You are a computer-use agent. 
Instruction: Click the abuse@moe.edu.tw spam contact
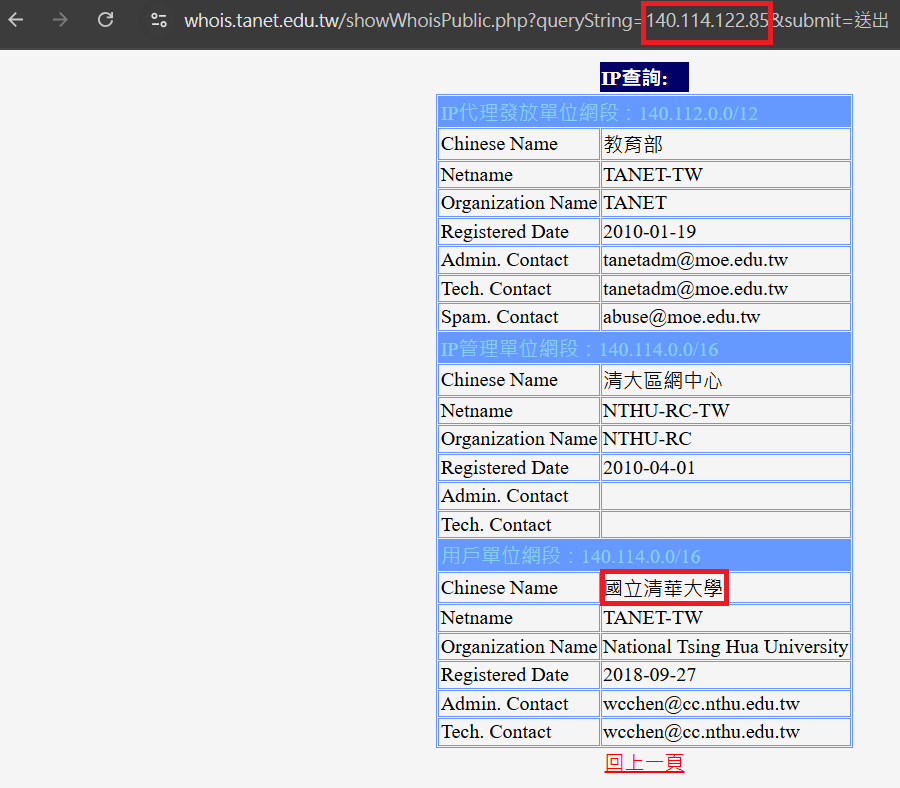pyautogui.click(x=726, y=317)
